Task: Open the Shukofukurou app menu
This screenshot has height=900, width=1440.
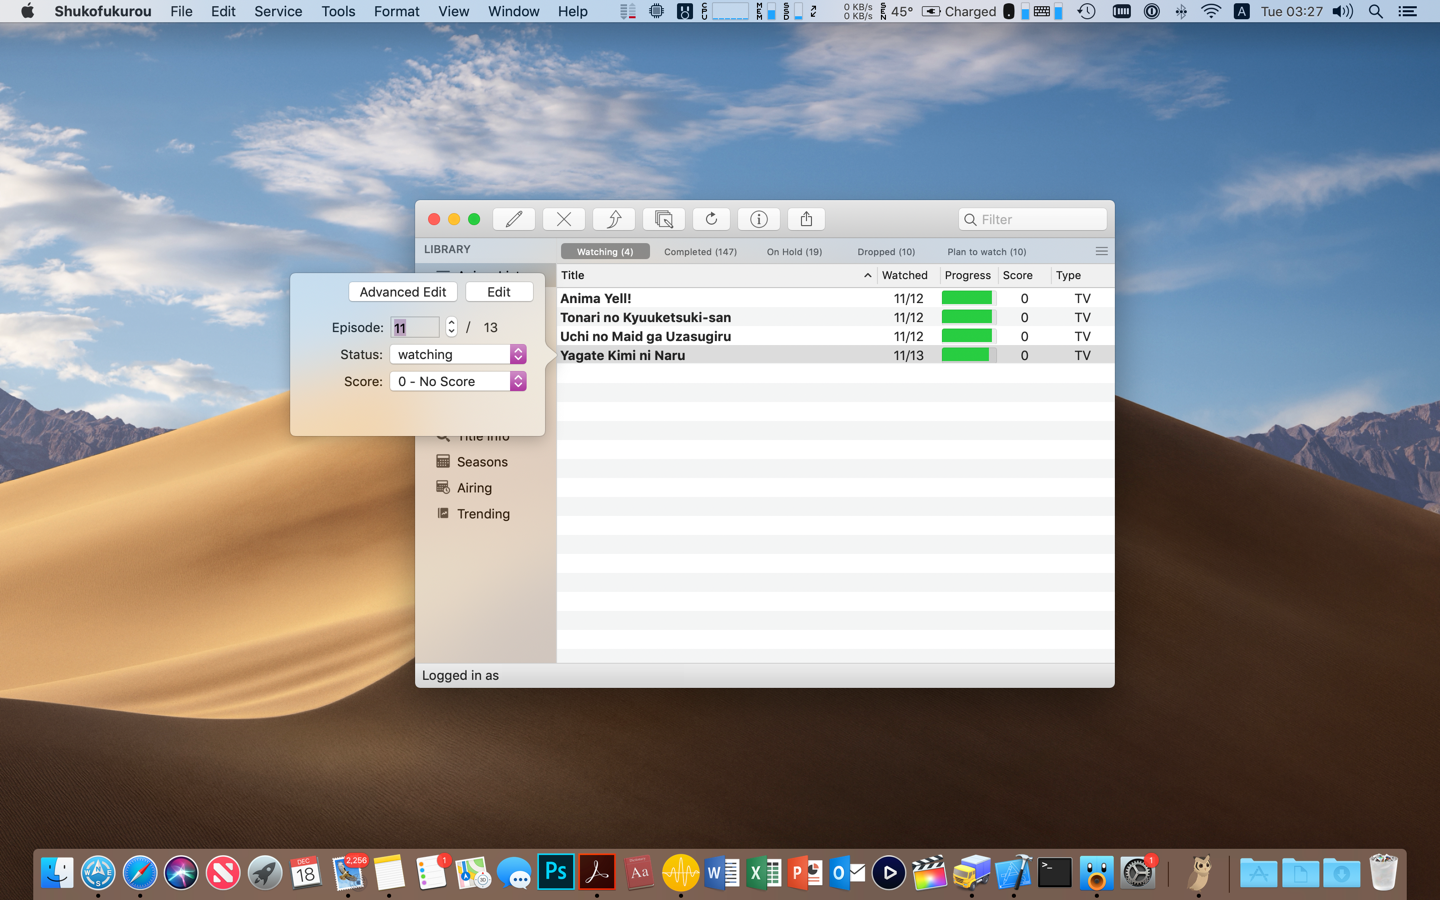Action: pos(103,11)
